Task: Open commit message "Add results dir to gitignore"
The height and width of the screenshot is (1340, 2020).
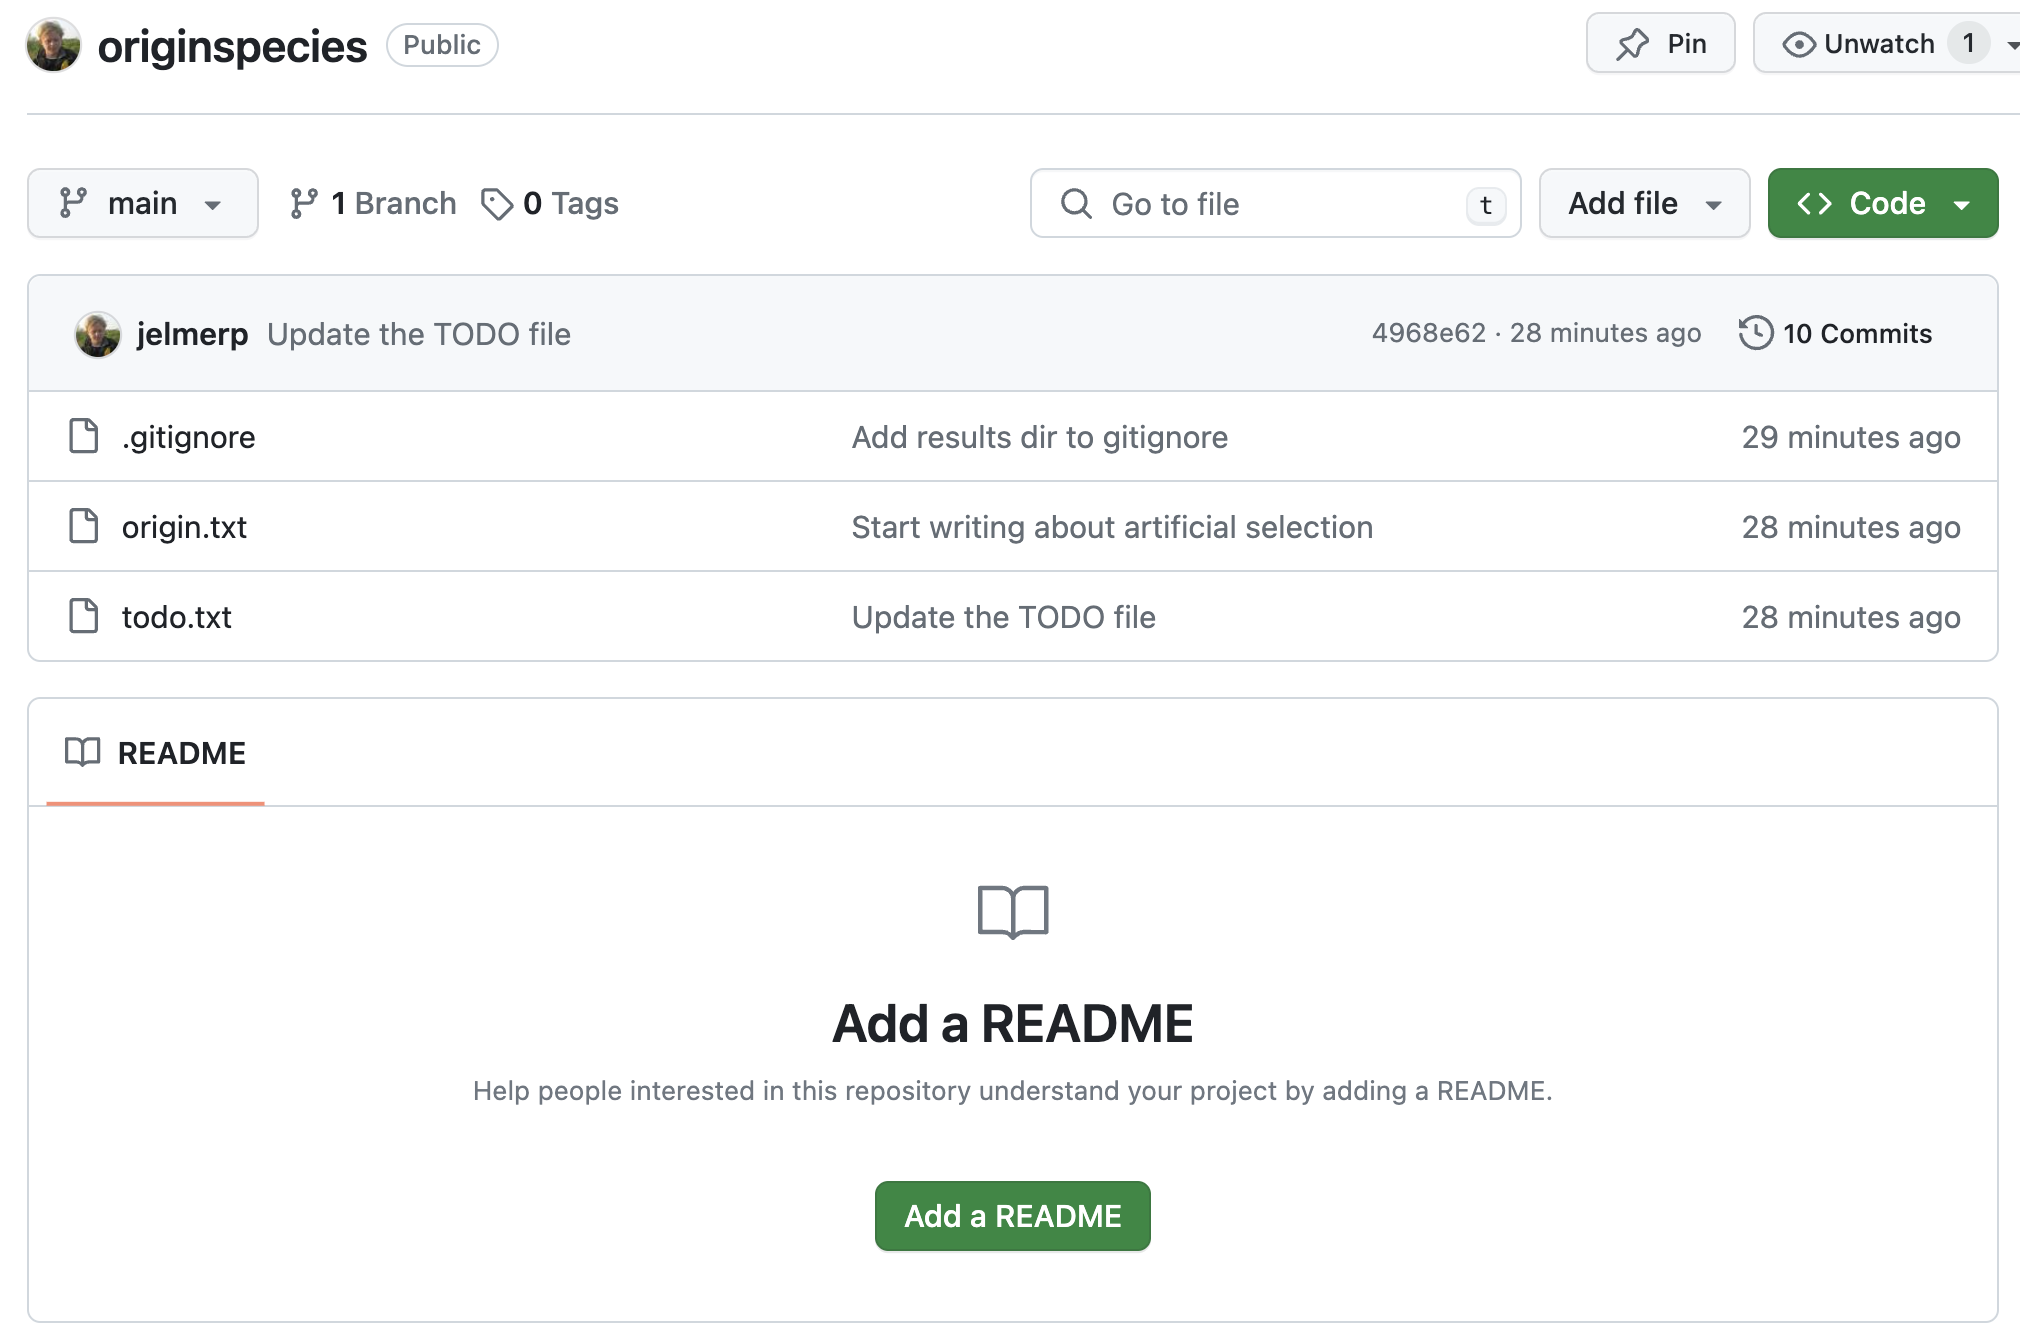Action: pos(1039,437)
